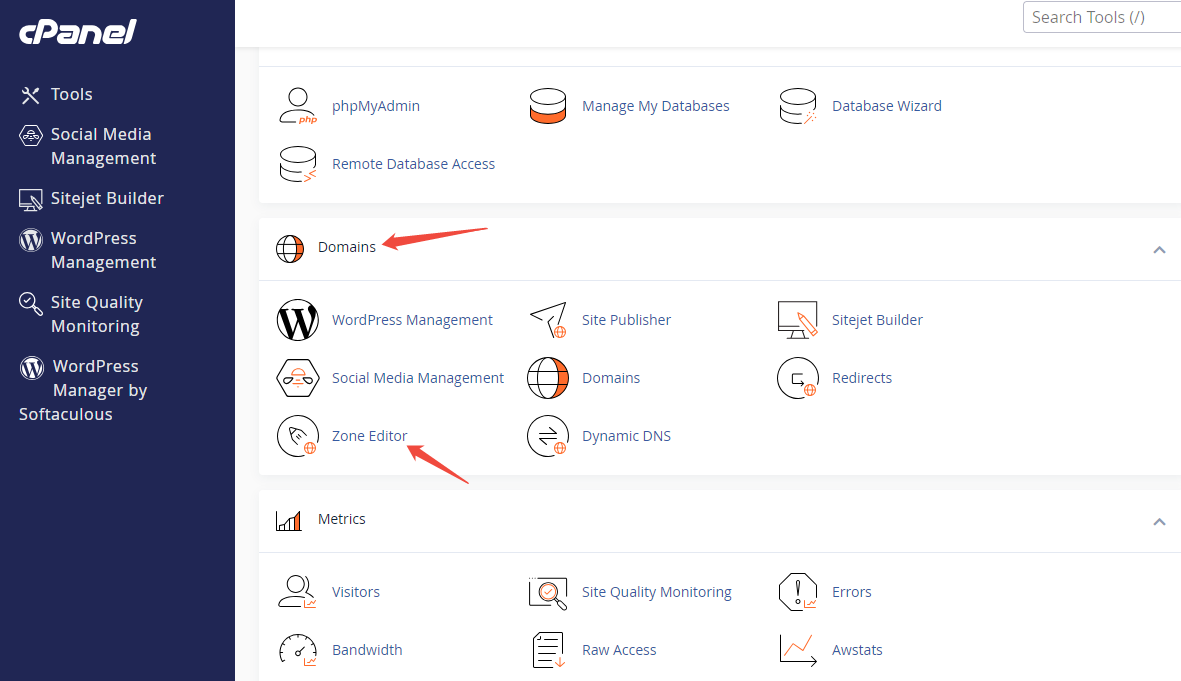This screenshot has width=1181, height=681.
Task: Open the Tools sidebar icon
Action: click(30, 95)
